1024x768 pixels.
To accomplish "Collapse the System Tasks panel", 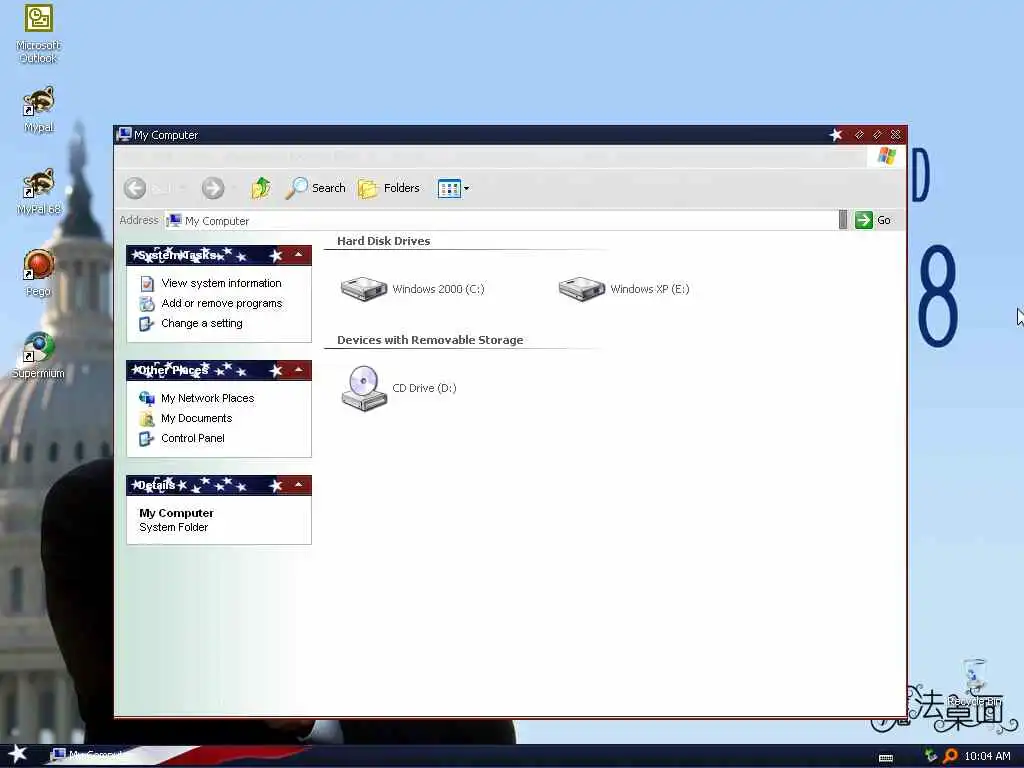I will coord(298,255).
